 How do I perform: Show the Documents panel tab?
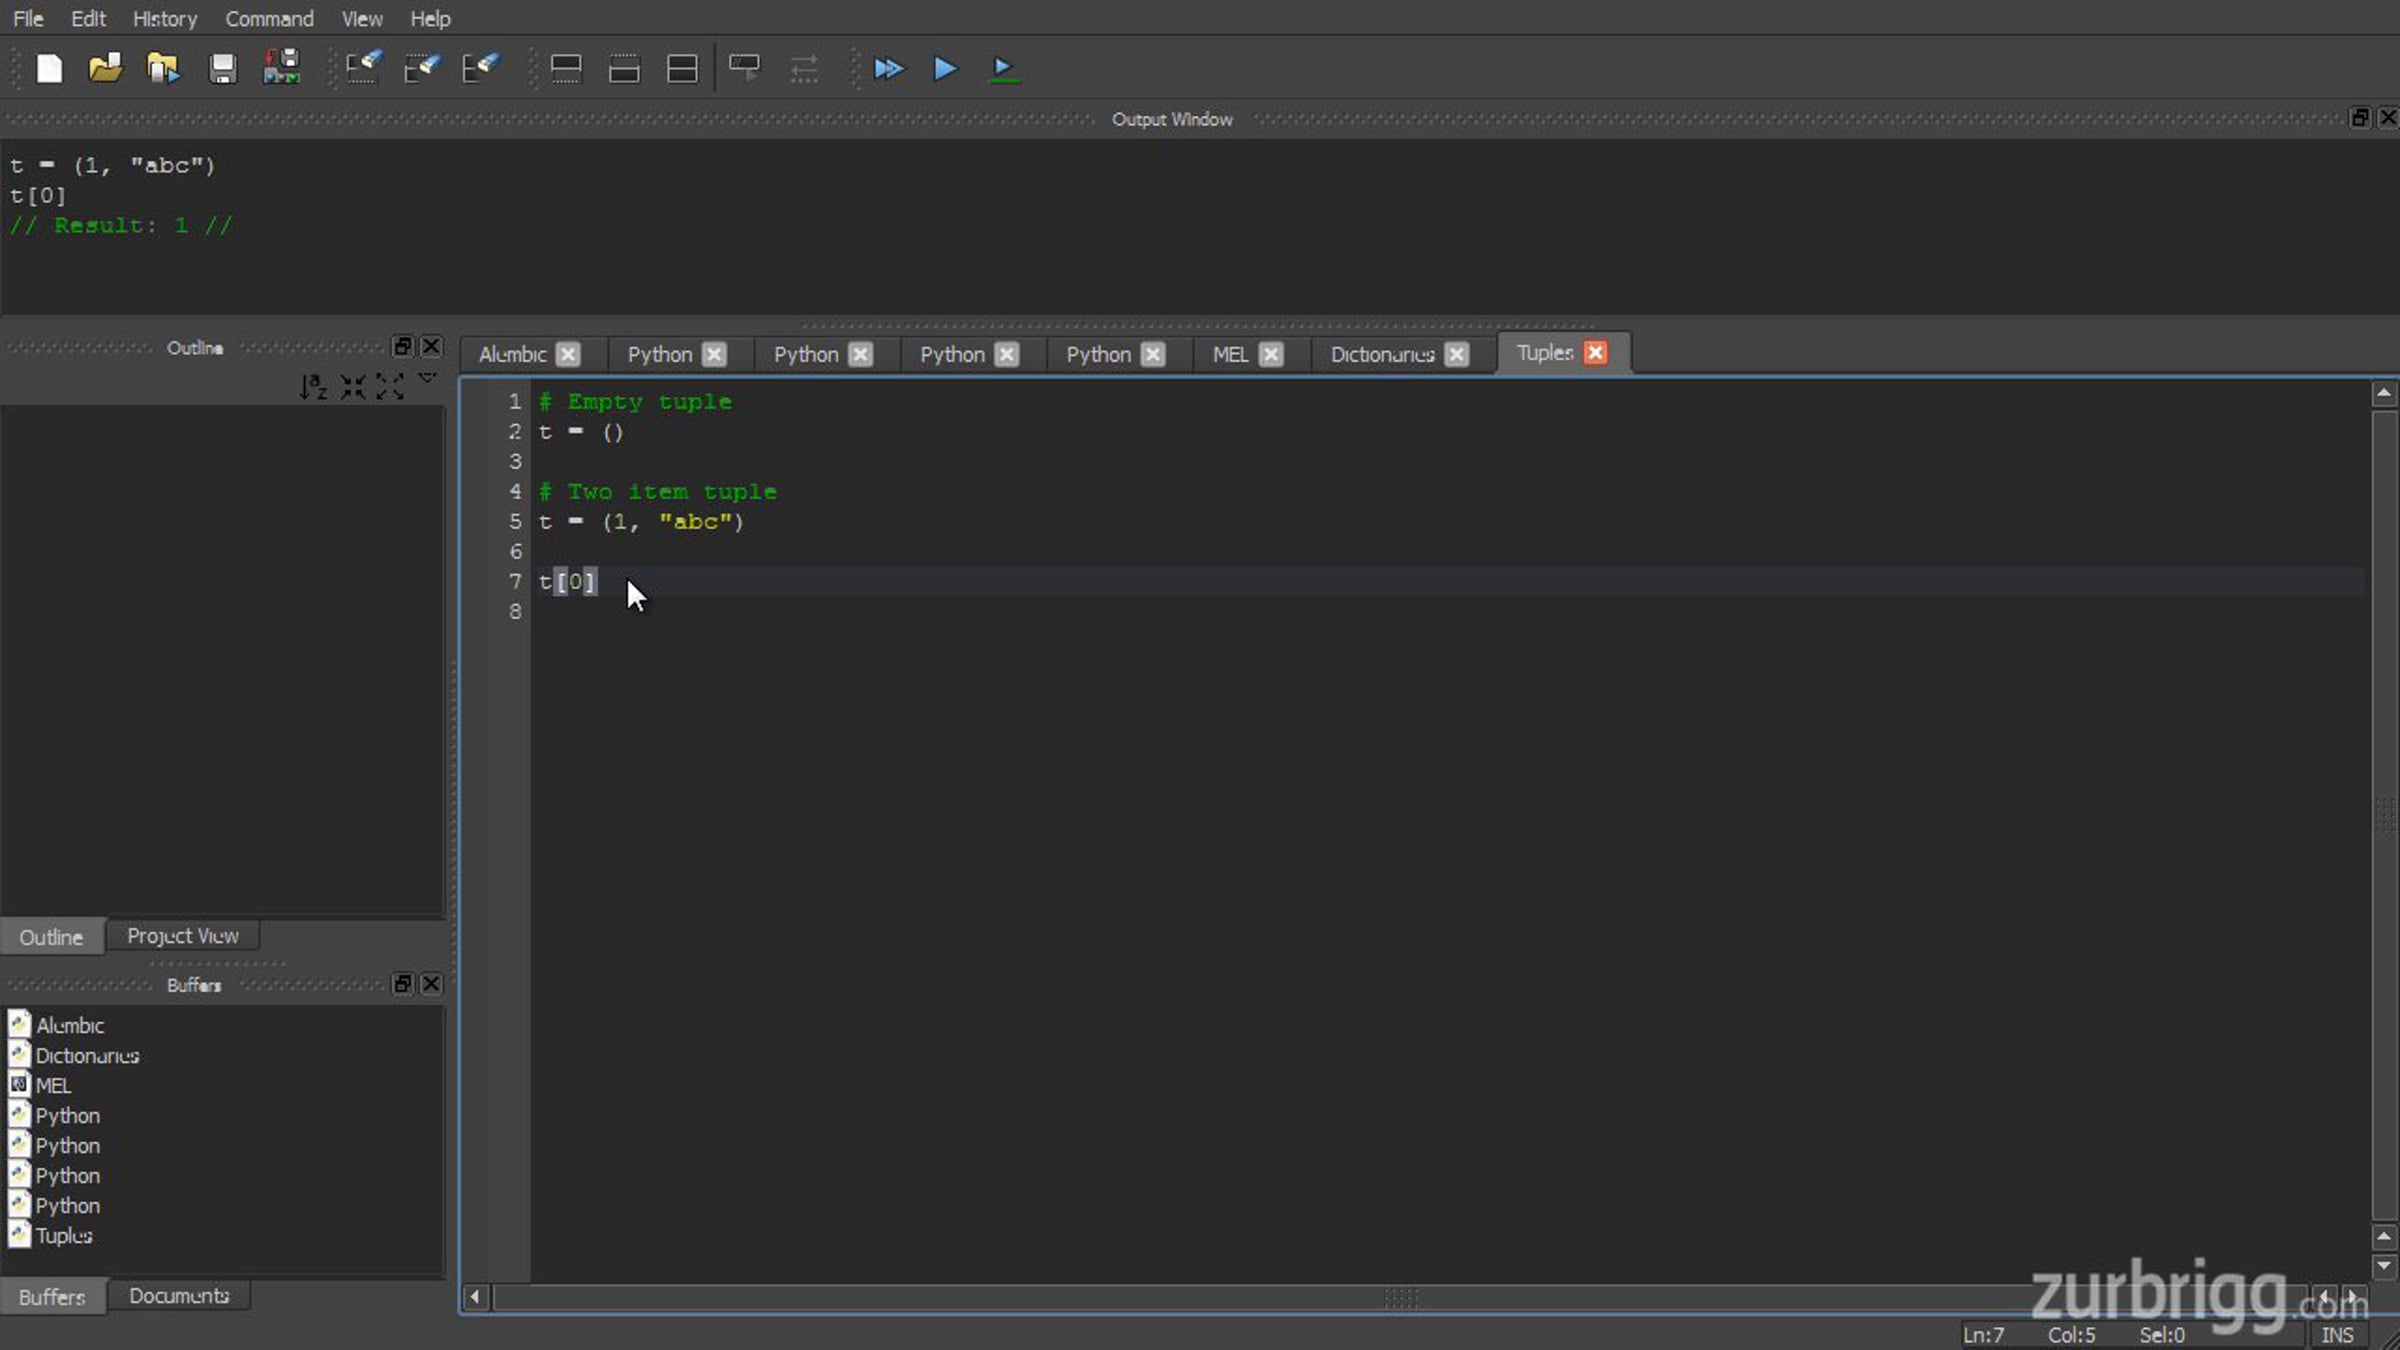[x=179, y=1296]
